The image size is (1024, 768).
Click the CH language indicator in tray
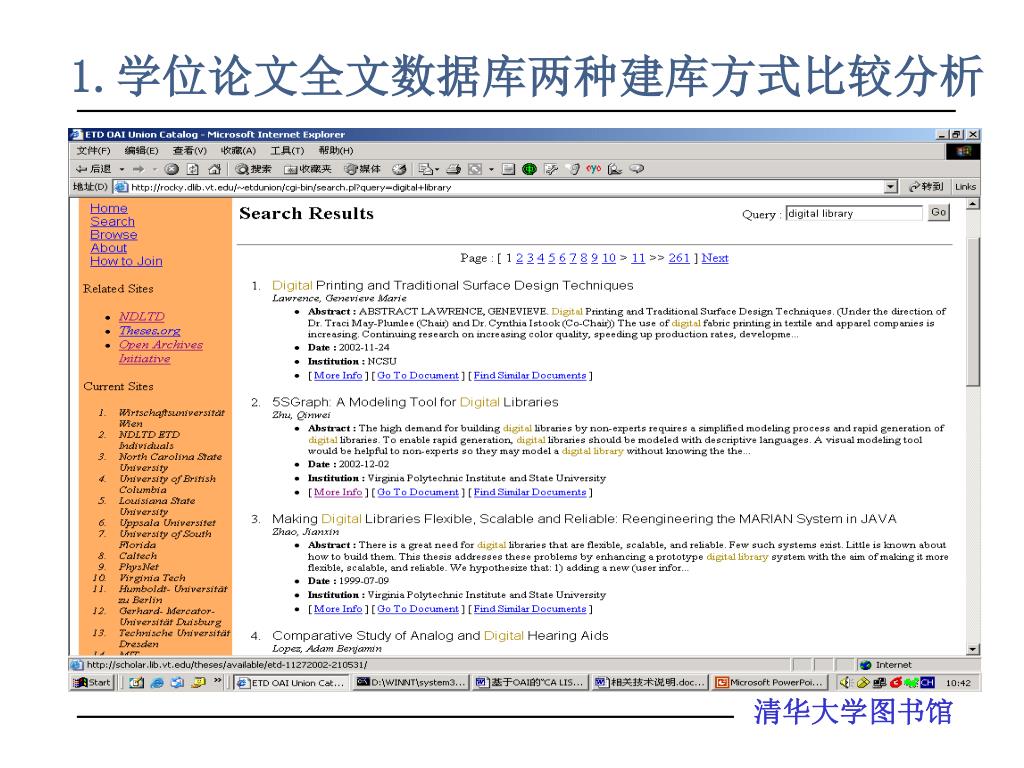927,682
